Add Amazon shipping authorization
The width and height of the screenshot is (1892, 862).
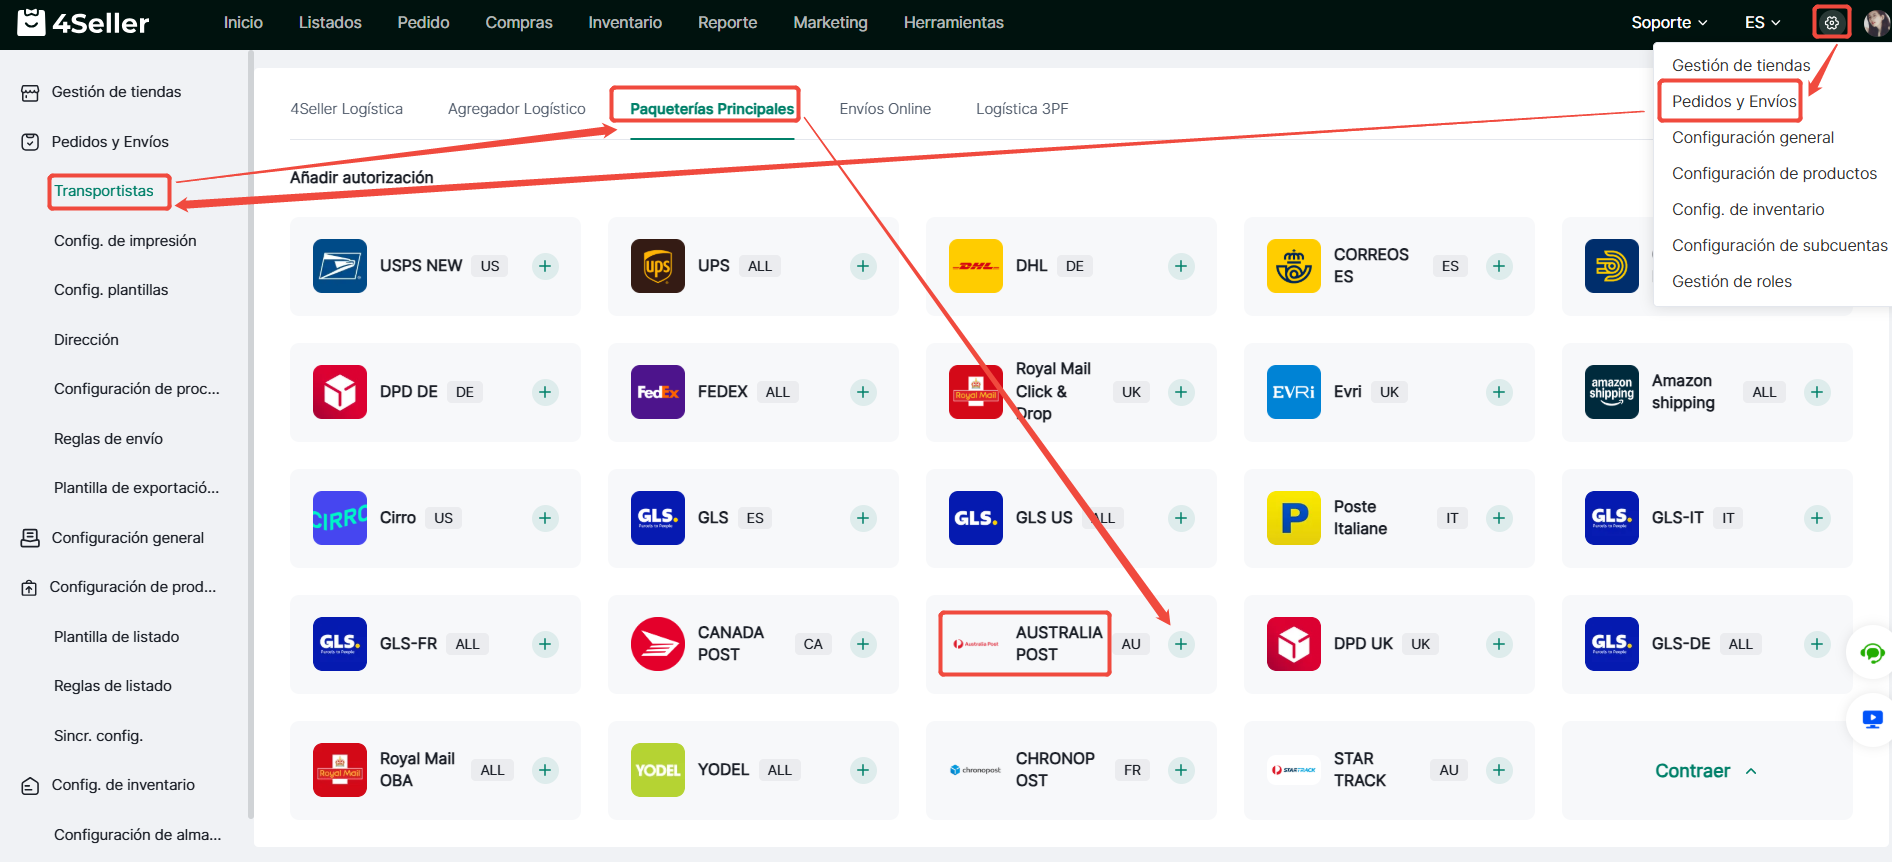tap(1817, 392)
